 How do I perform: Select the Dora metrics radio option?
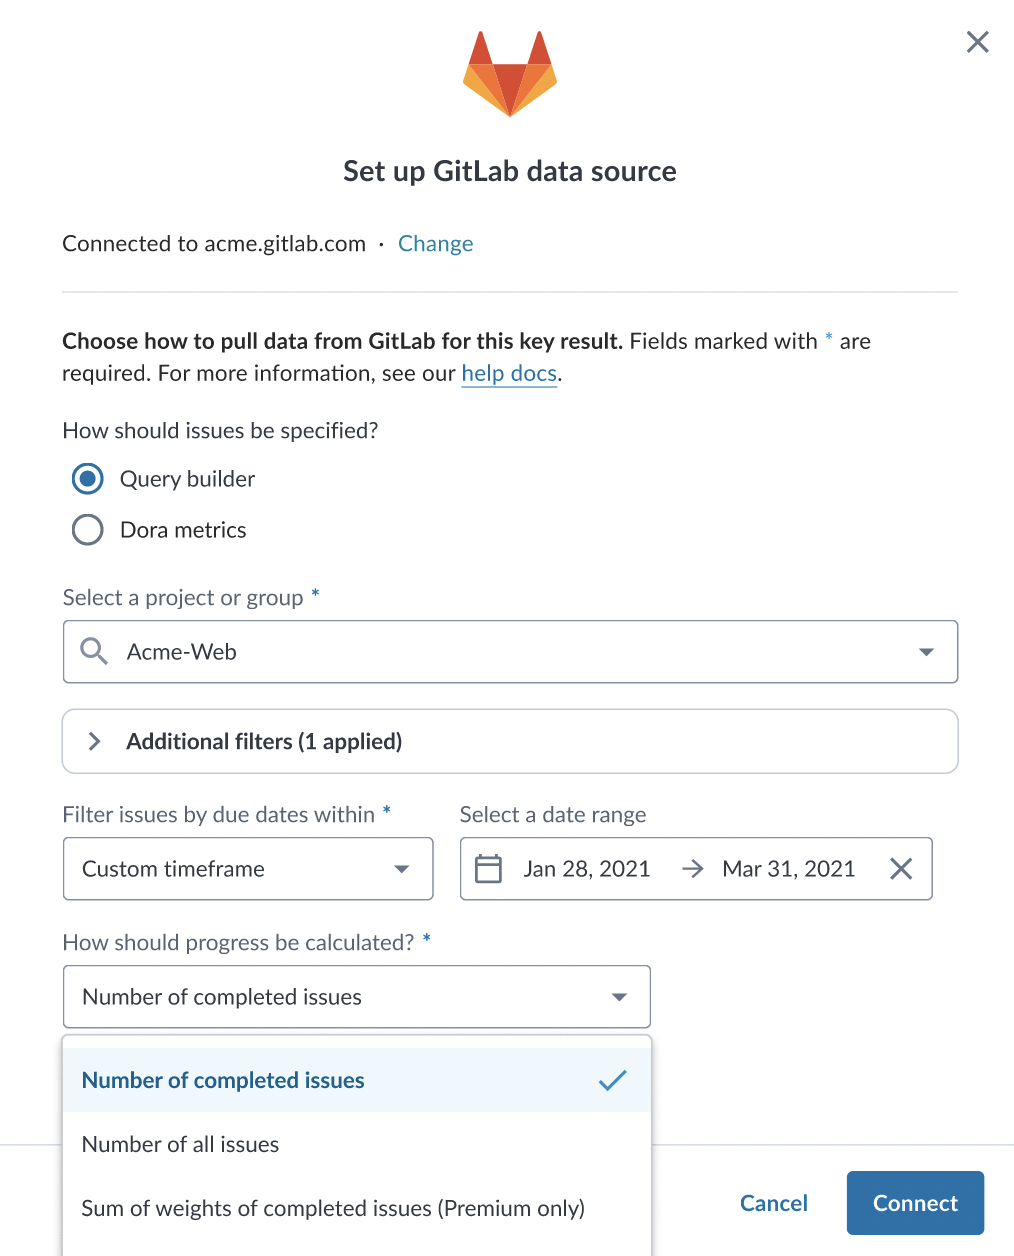coord(88,530)
